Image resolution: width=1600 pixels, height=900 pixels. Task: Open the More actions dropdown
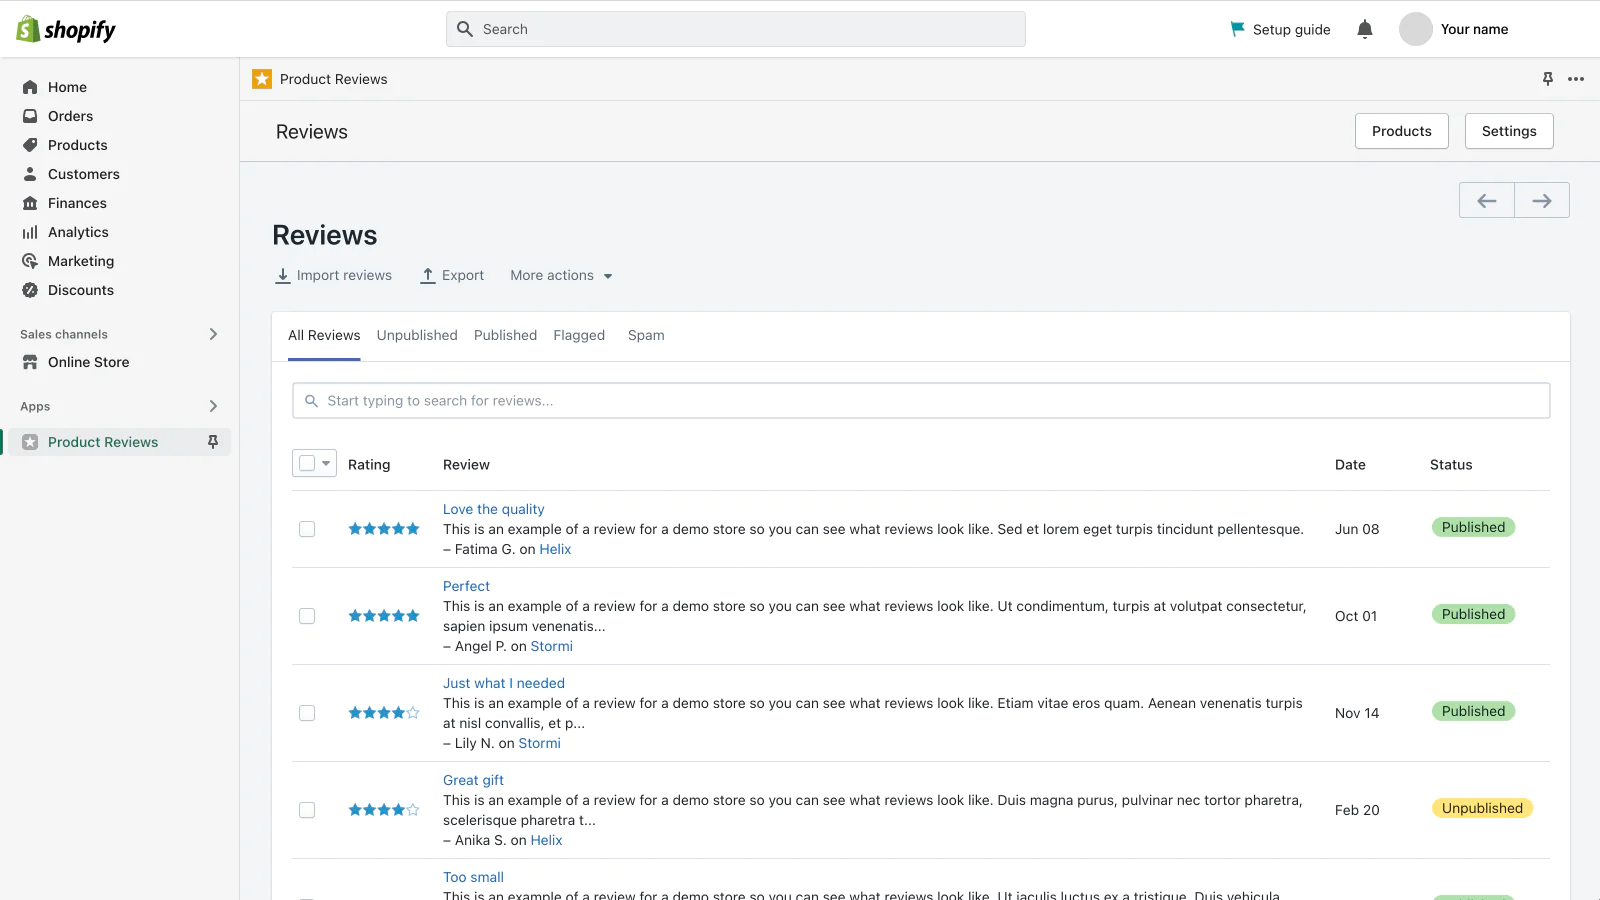point(561,275)
